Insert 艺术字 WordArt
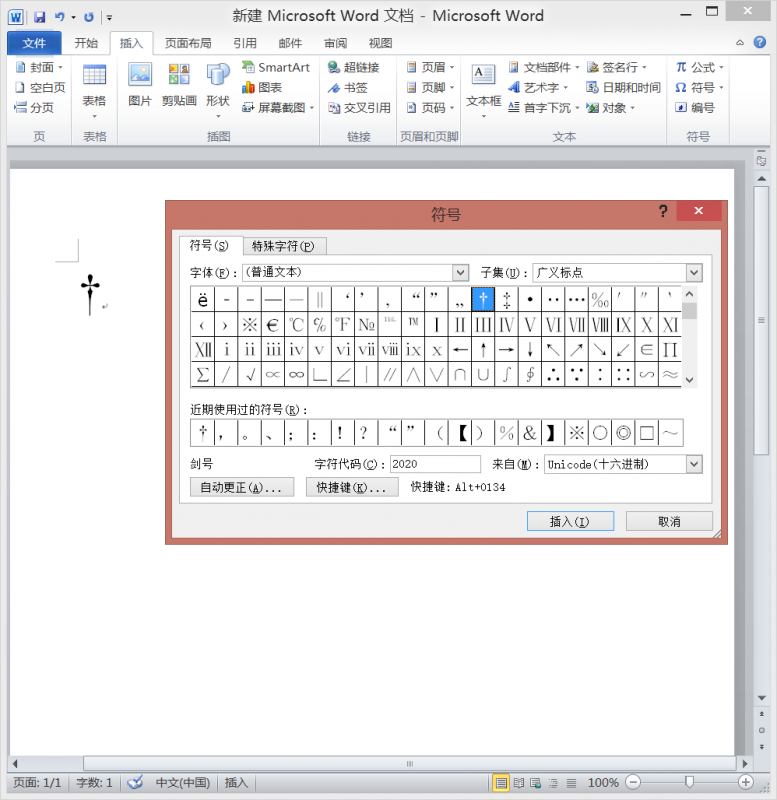Screen dimensions: 777x800 click(538, 88)
